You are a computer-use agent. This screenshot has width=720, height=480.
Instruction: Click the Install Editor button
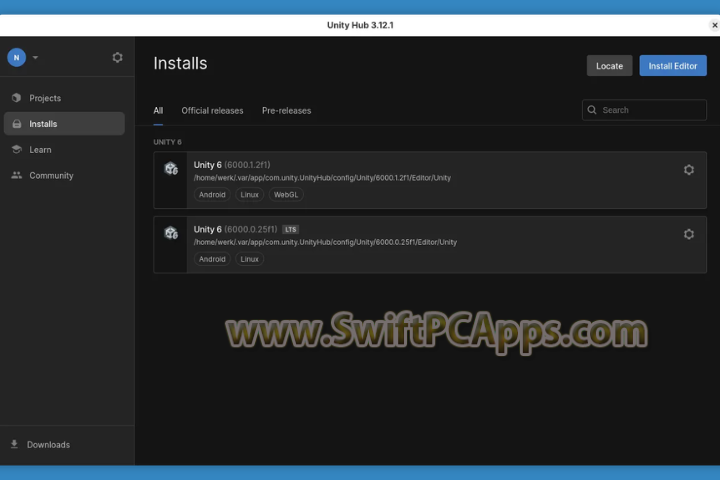[x=673, y=66]
